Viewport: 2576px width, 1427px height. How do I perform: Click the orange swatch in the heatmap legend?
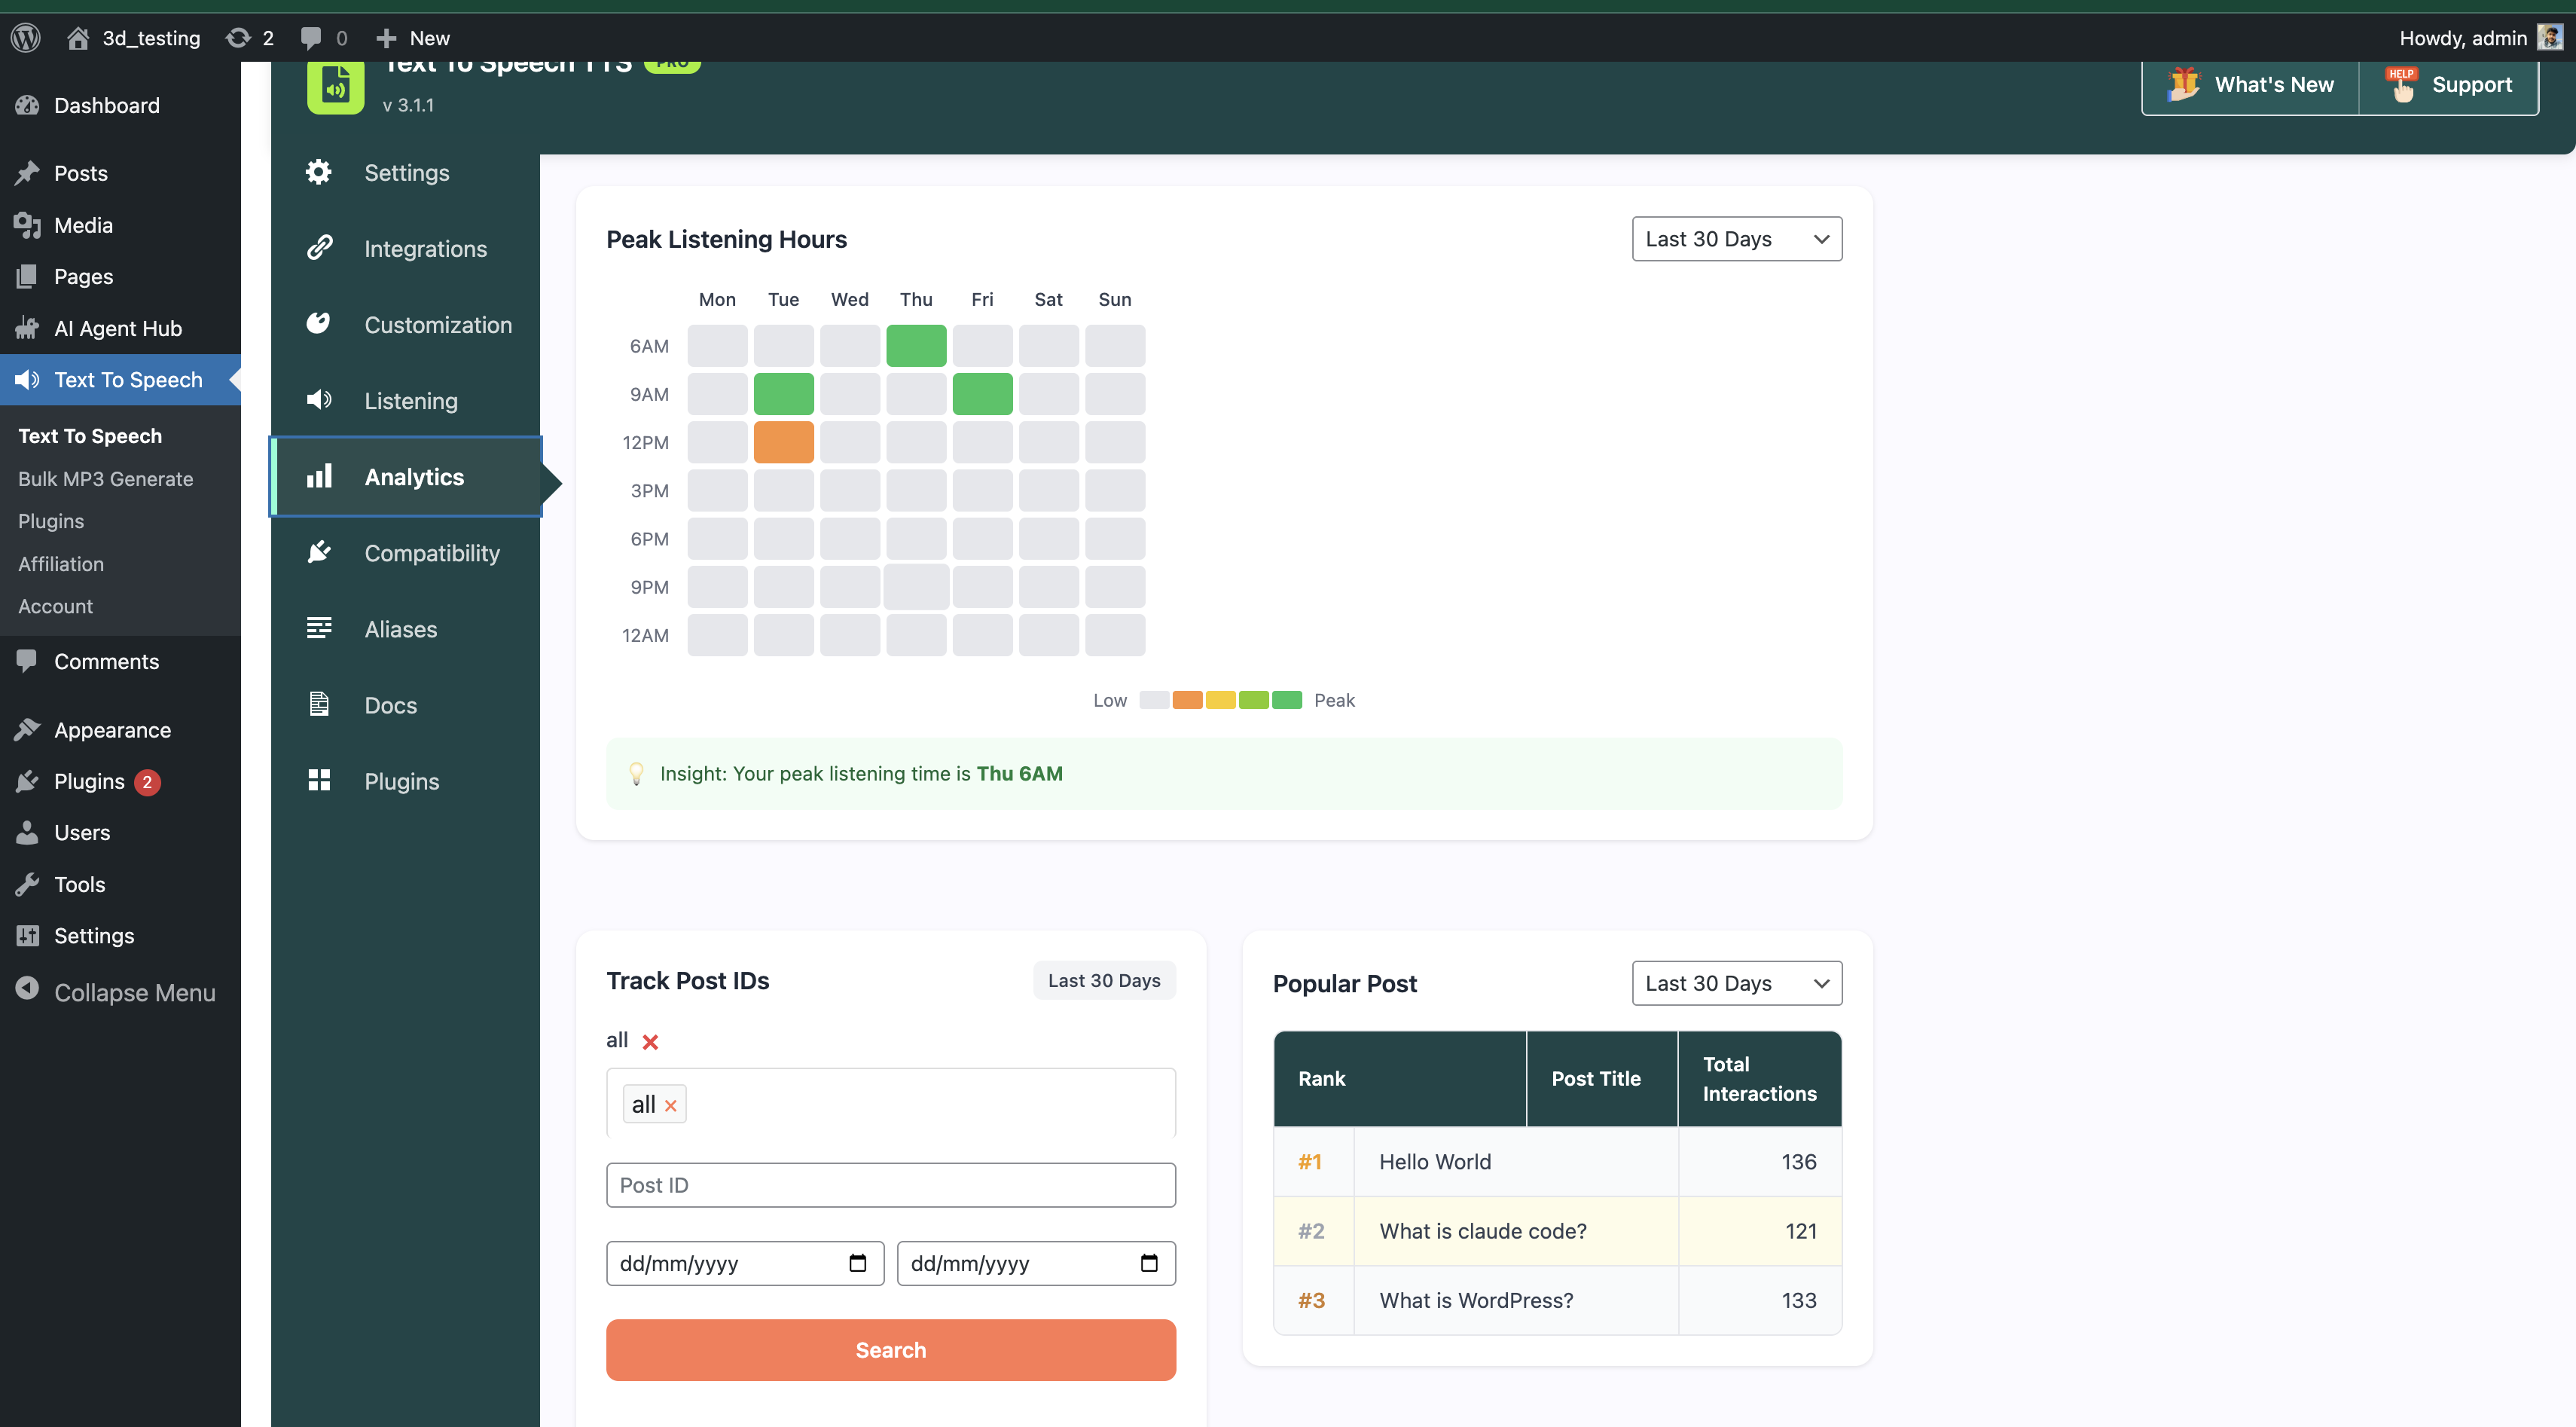click(x=1188, y=700)
